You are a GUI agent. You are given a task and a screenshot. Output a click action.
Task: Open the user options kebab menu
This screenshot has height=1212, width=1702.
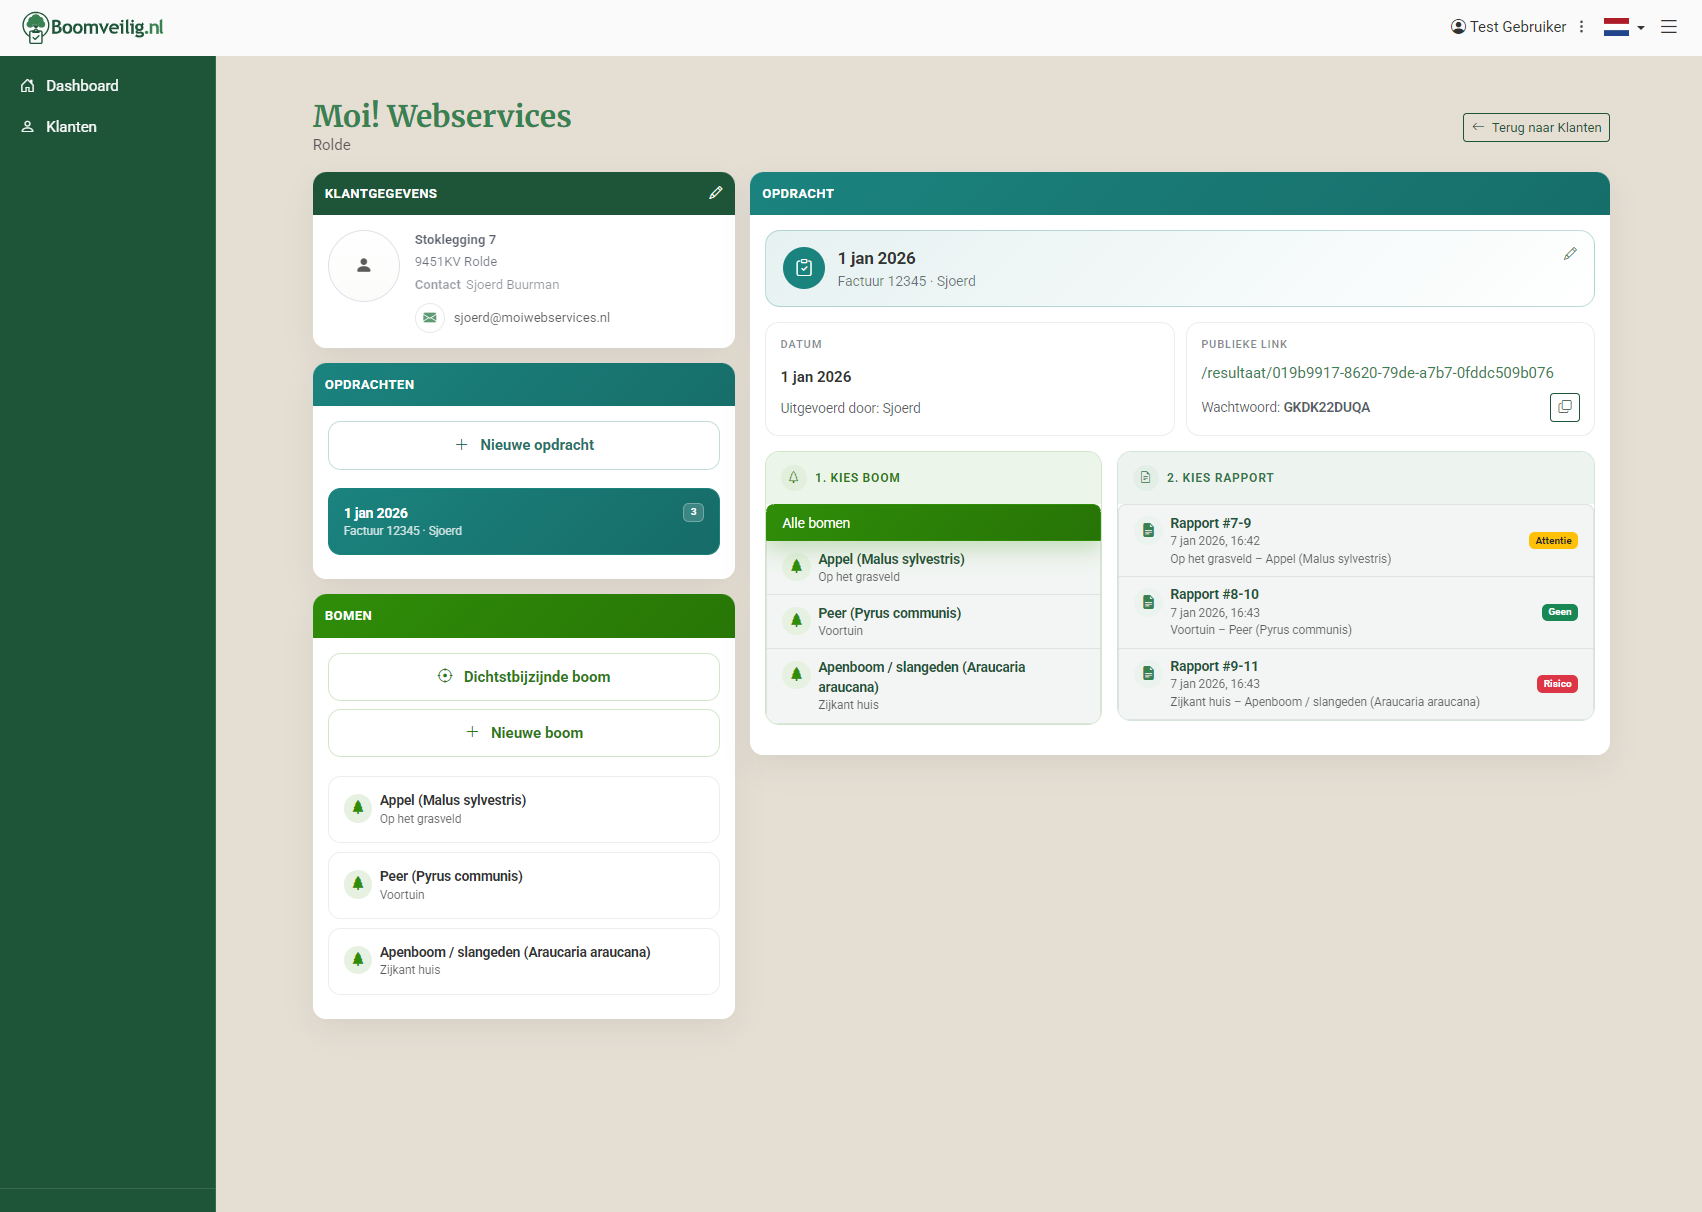coord(1581,27)
